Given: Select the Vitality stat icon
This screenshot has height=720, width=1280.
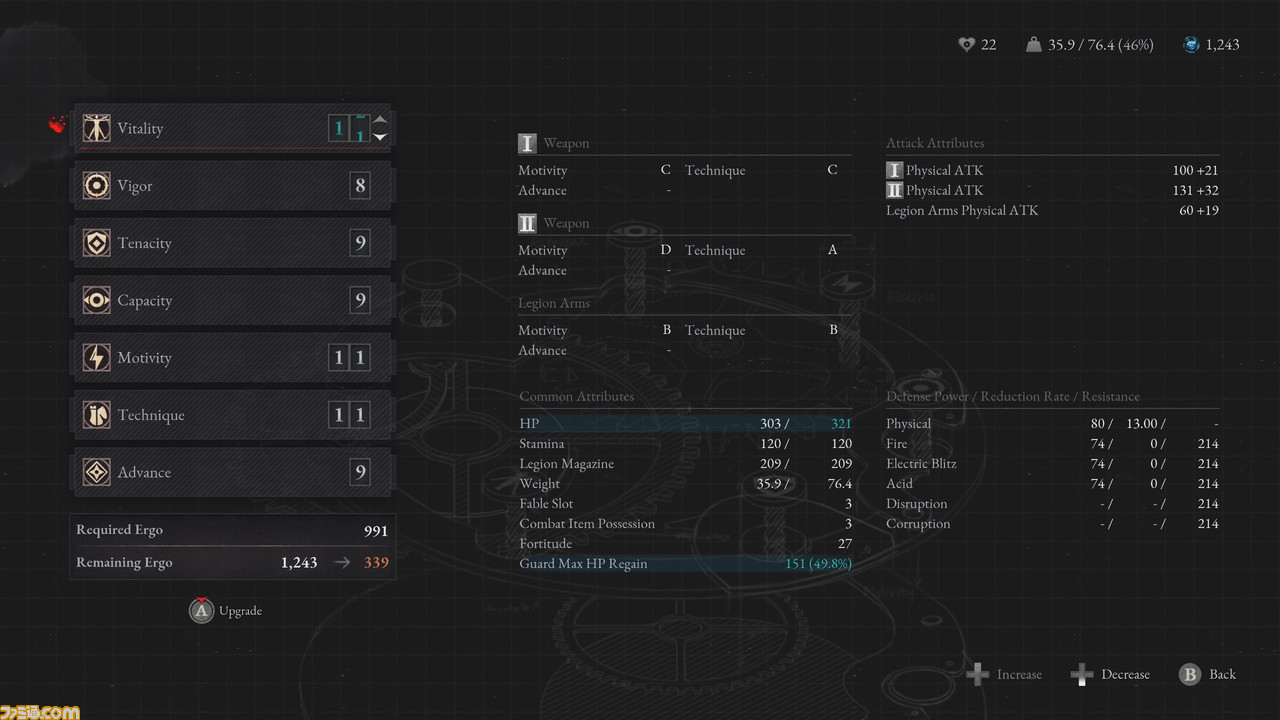Looking at the screenshot, I should point(96,128).
